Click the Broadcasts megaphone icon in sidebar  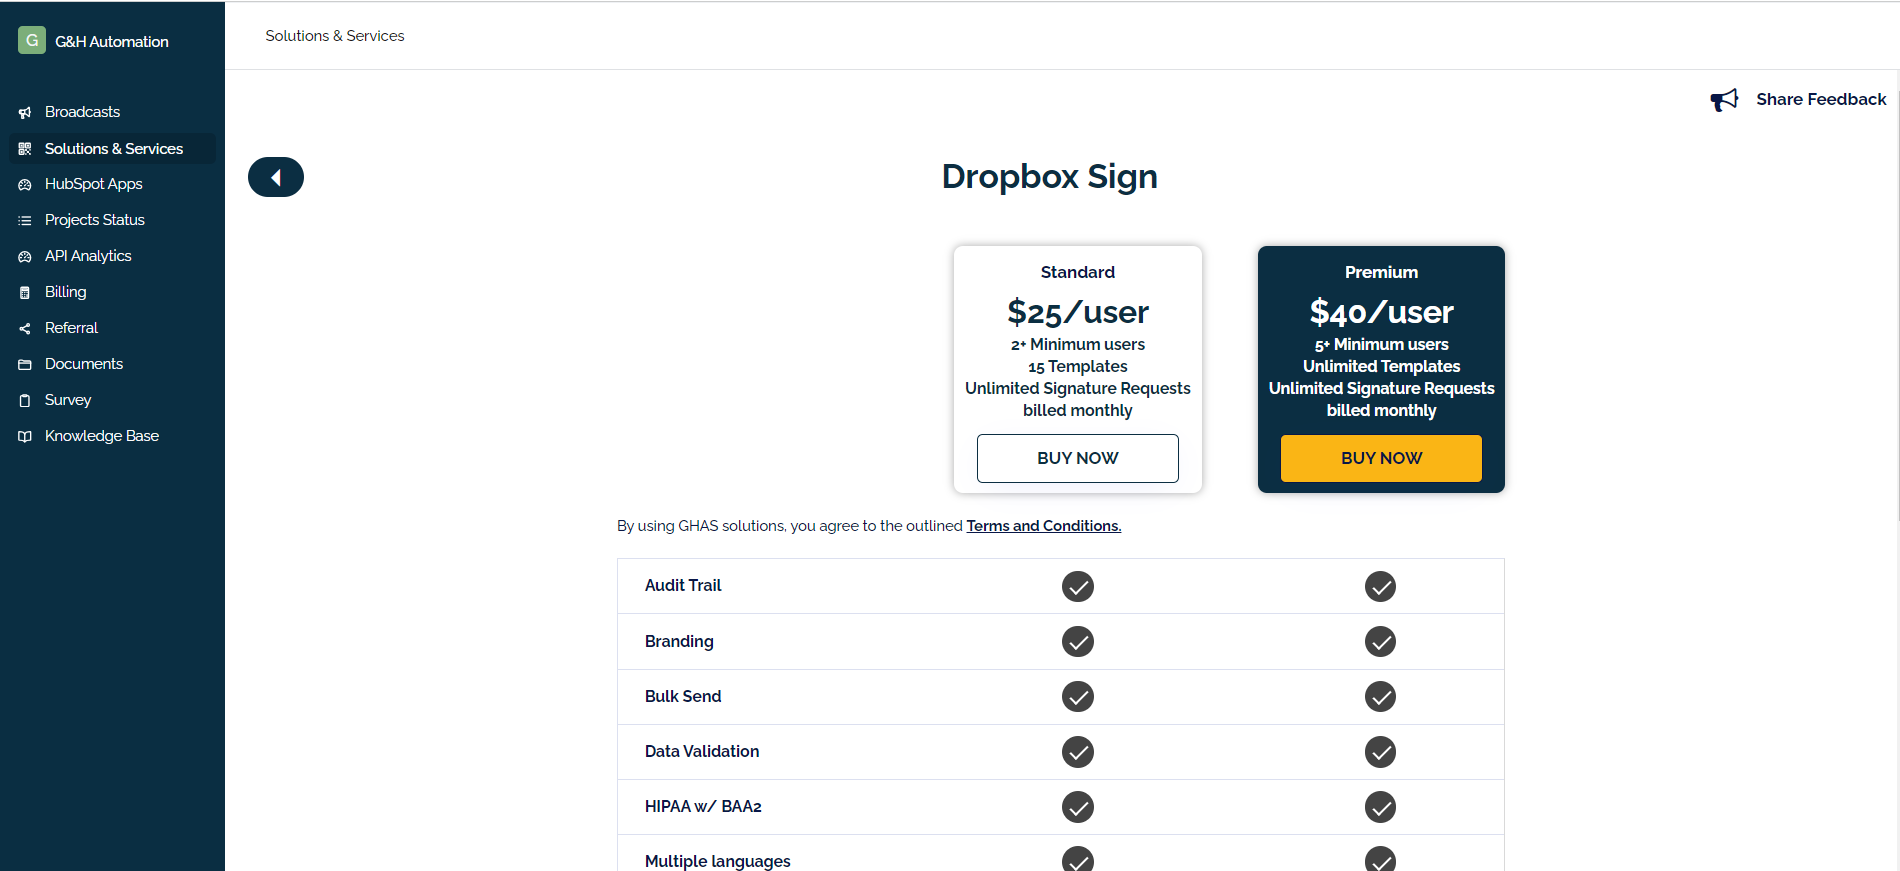pos(25,113)
